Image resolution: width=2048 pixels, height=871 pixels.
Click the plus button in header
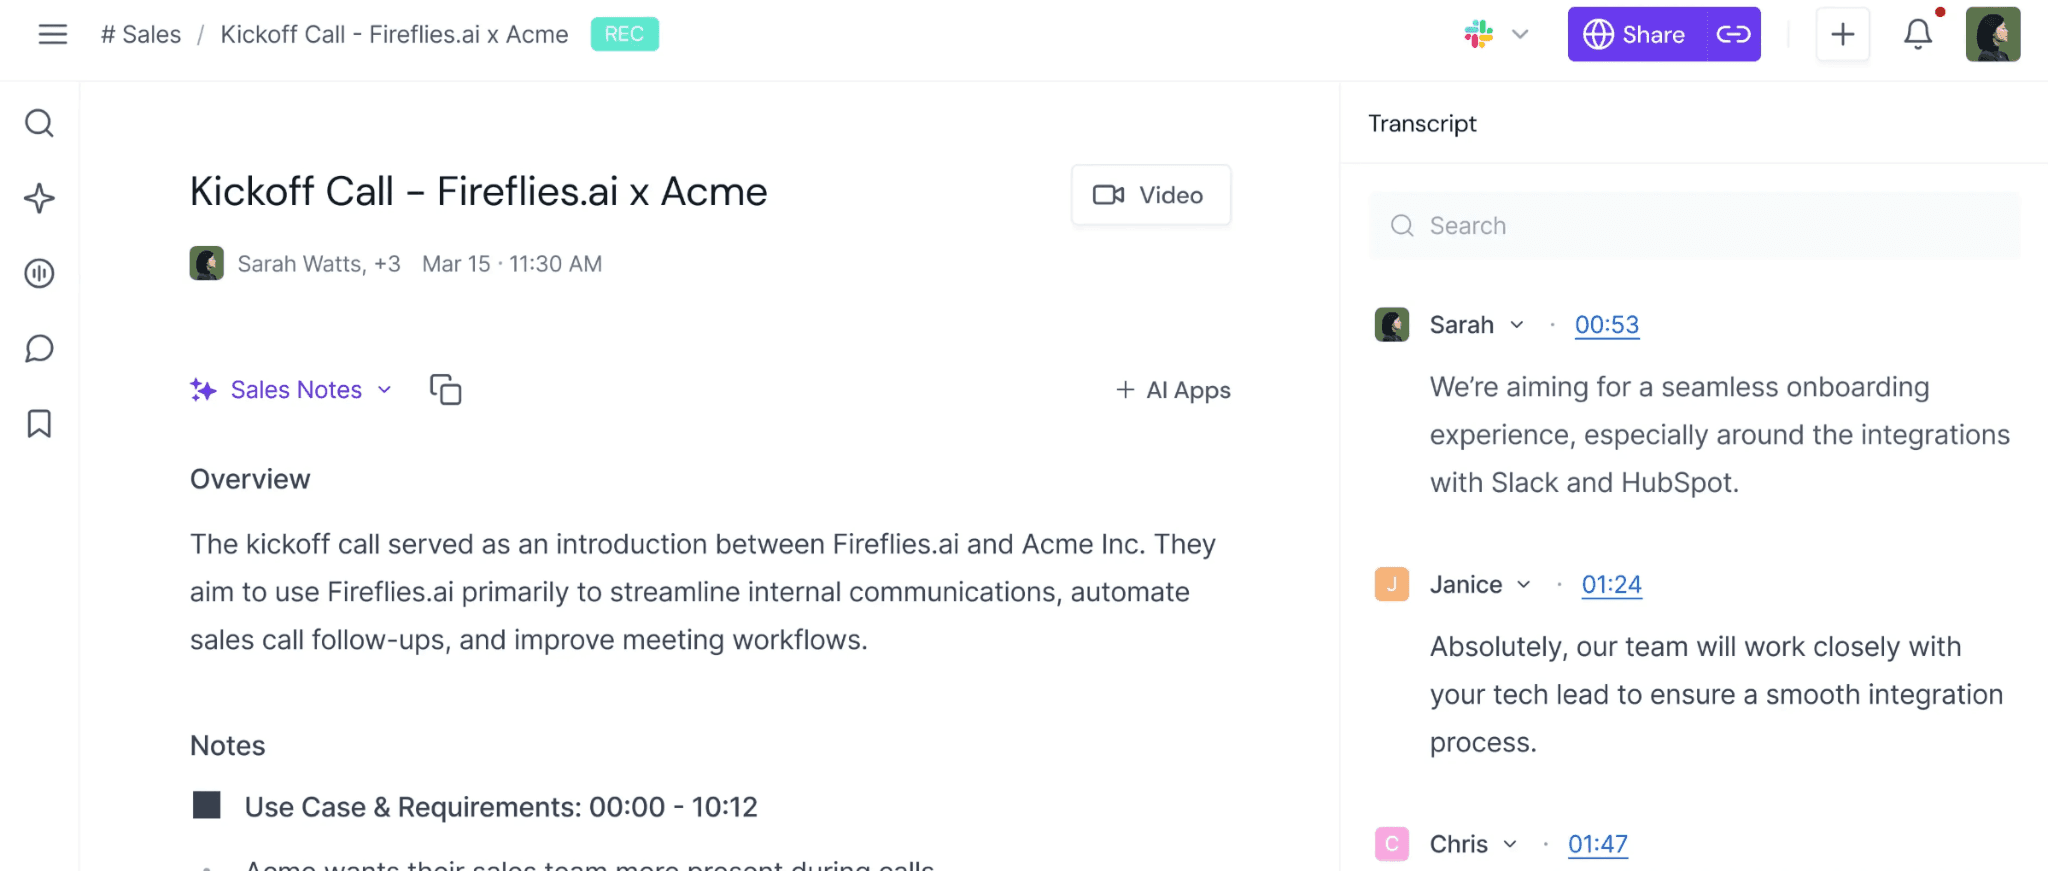click(1842, 34)
